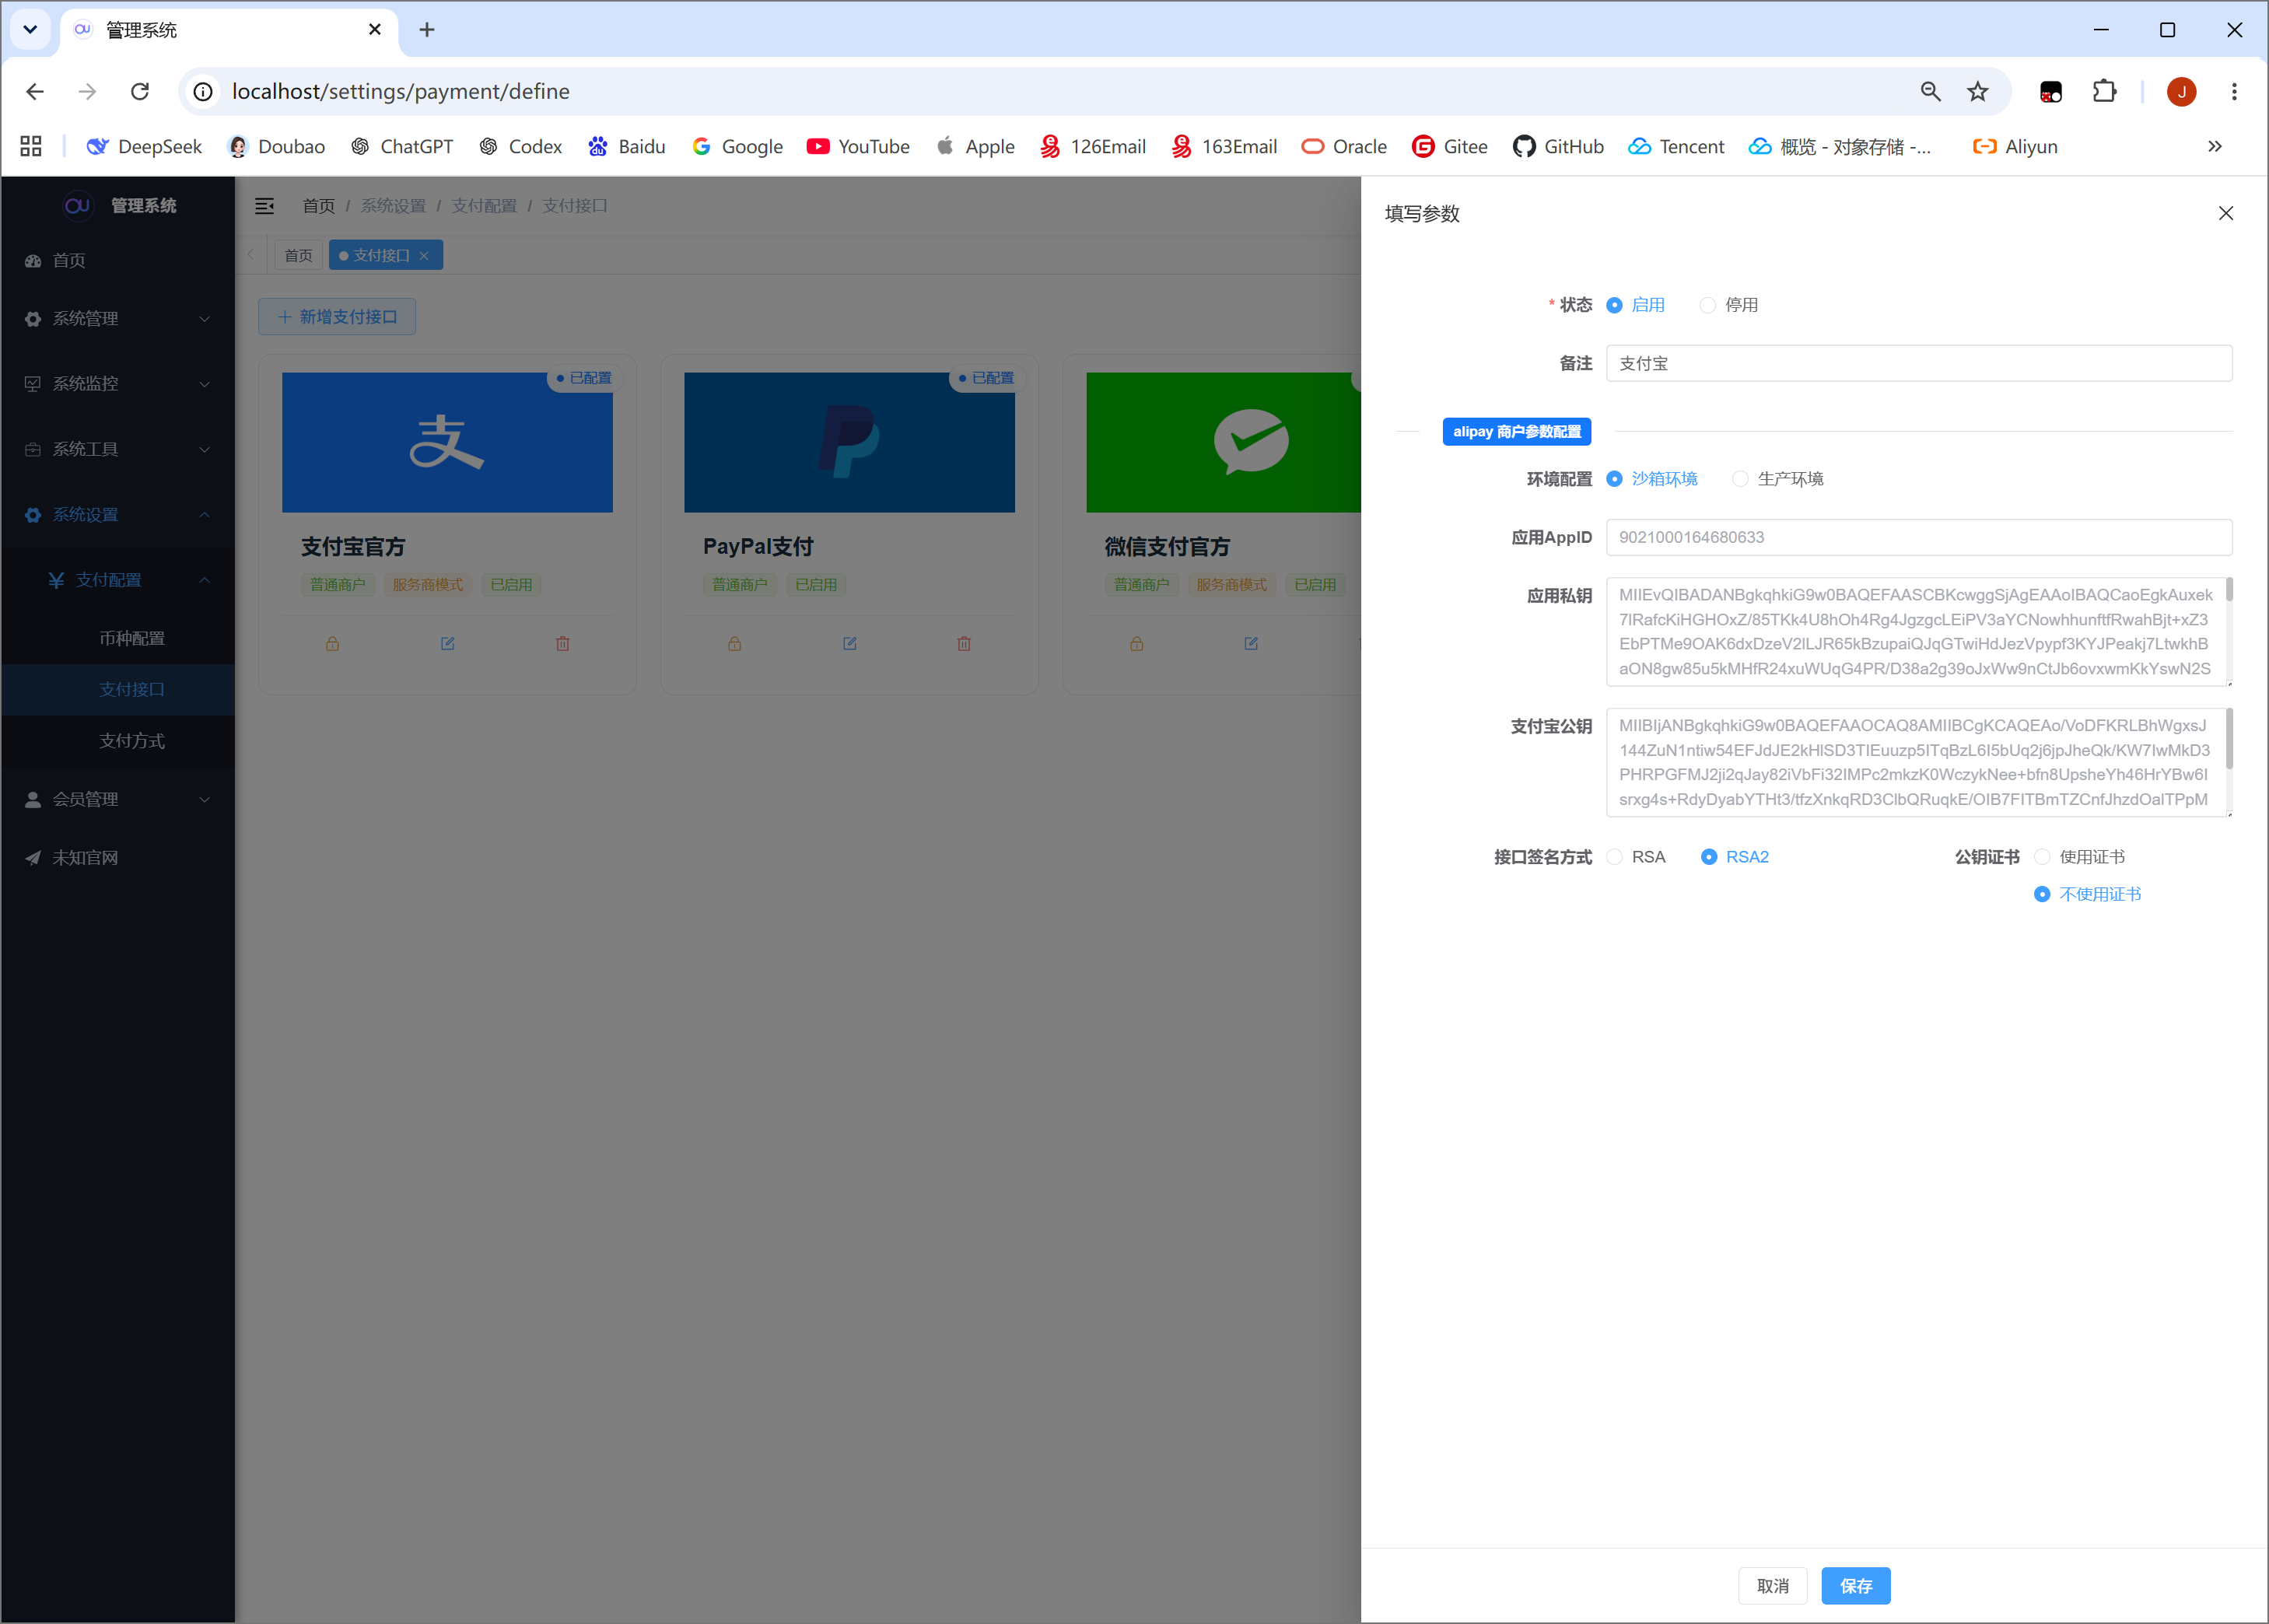Click the delete trash icon on 支付宝官方 card
This screenshot has height=1624, width=2269.
563,643
